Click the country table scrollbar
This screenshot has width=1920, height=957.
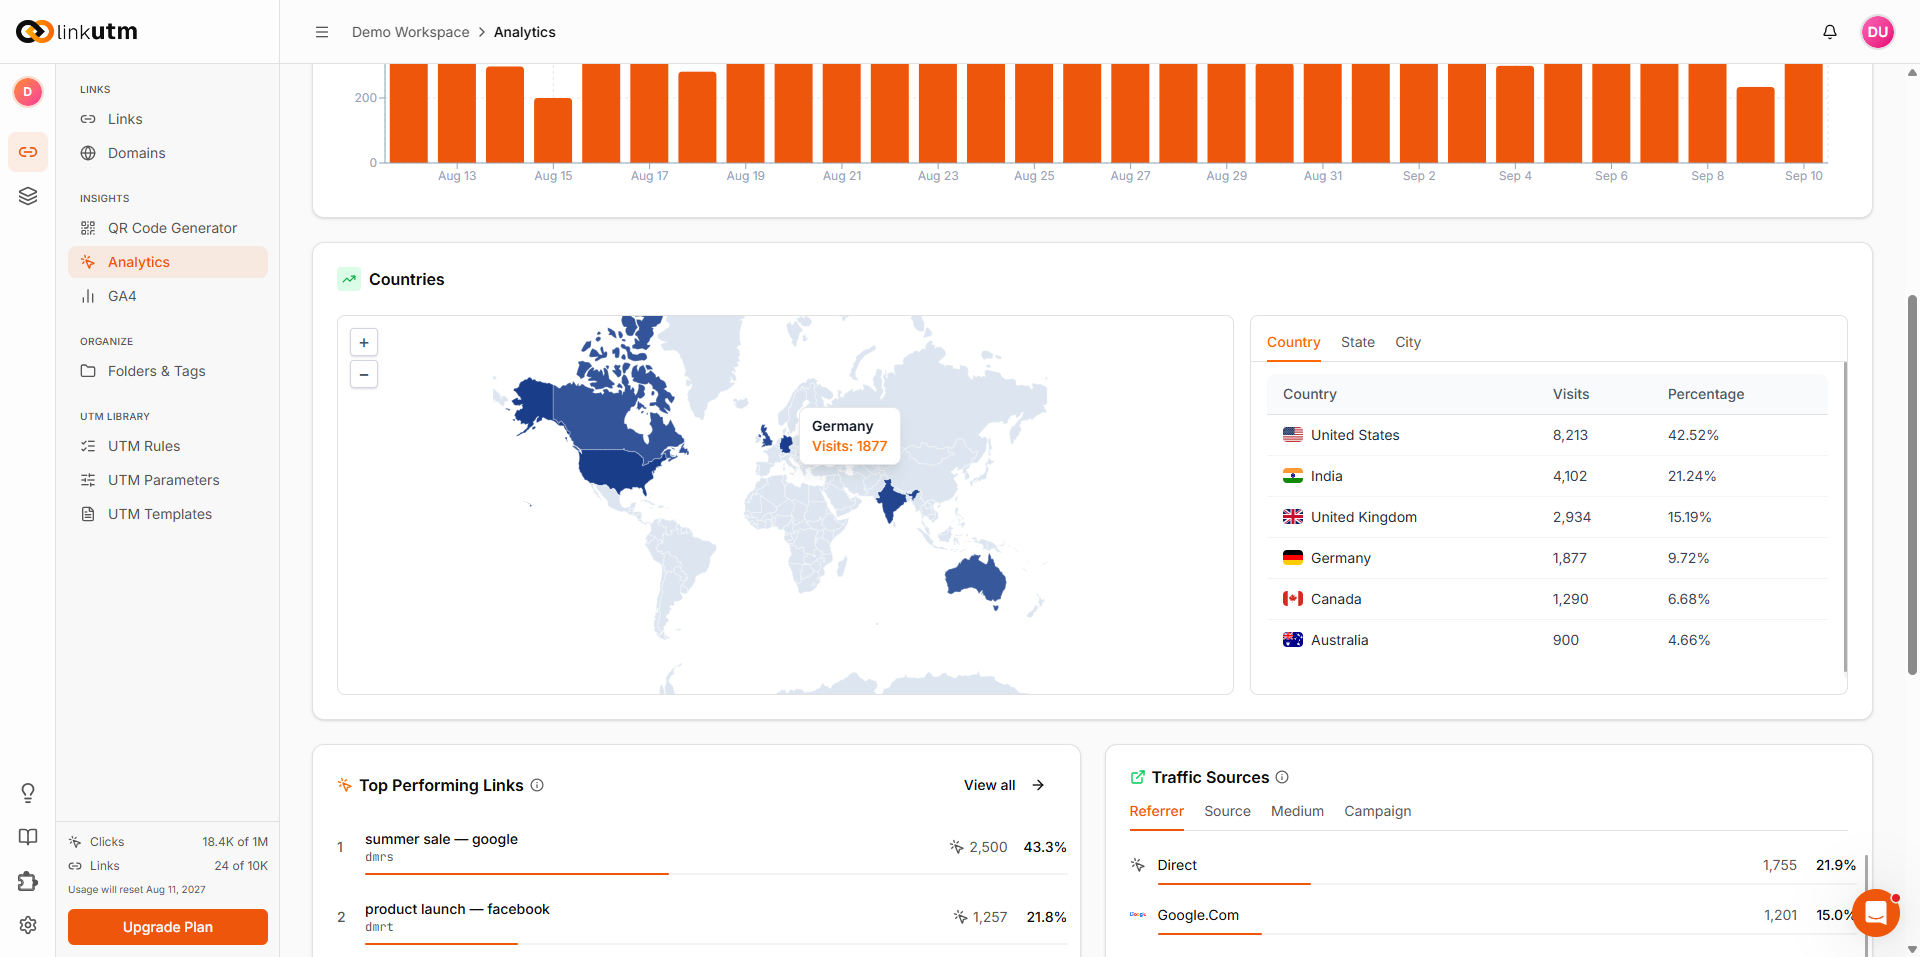coord(1845,517)
